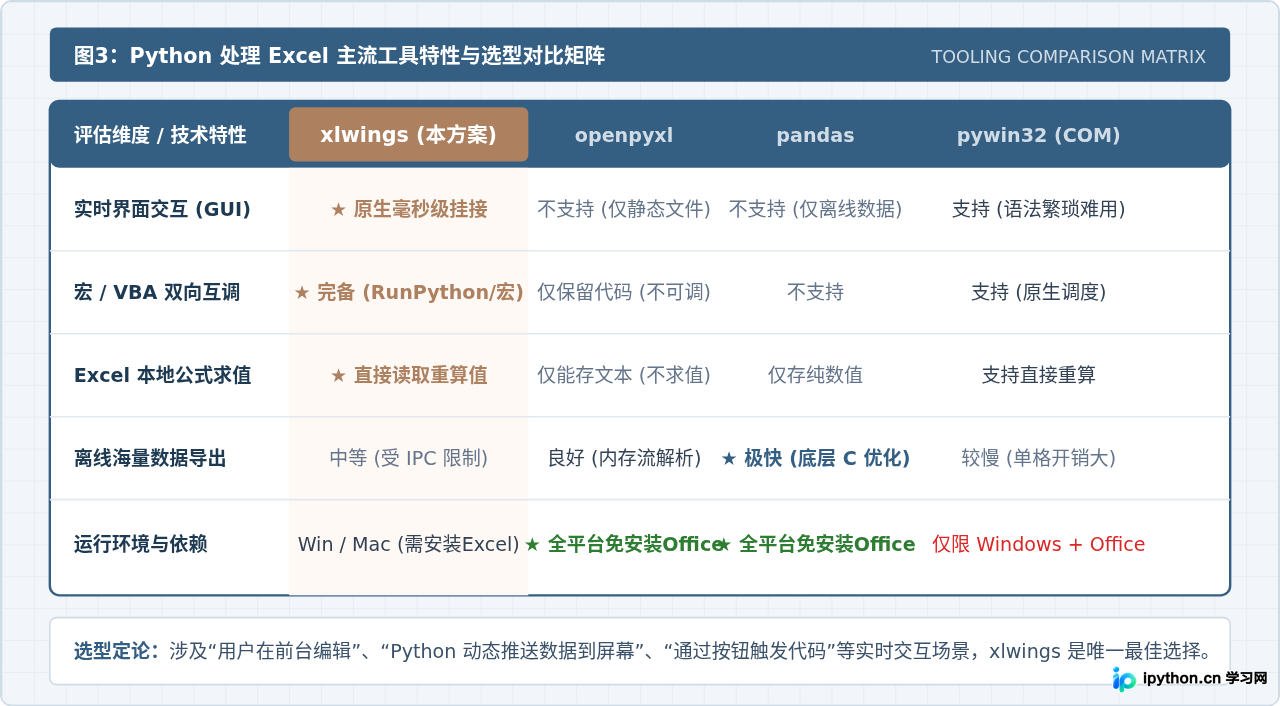Click the 中等 (受 IPC 限制) cell
The image size is (1280, 706).
(409, 458)
